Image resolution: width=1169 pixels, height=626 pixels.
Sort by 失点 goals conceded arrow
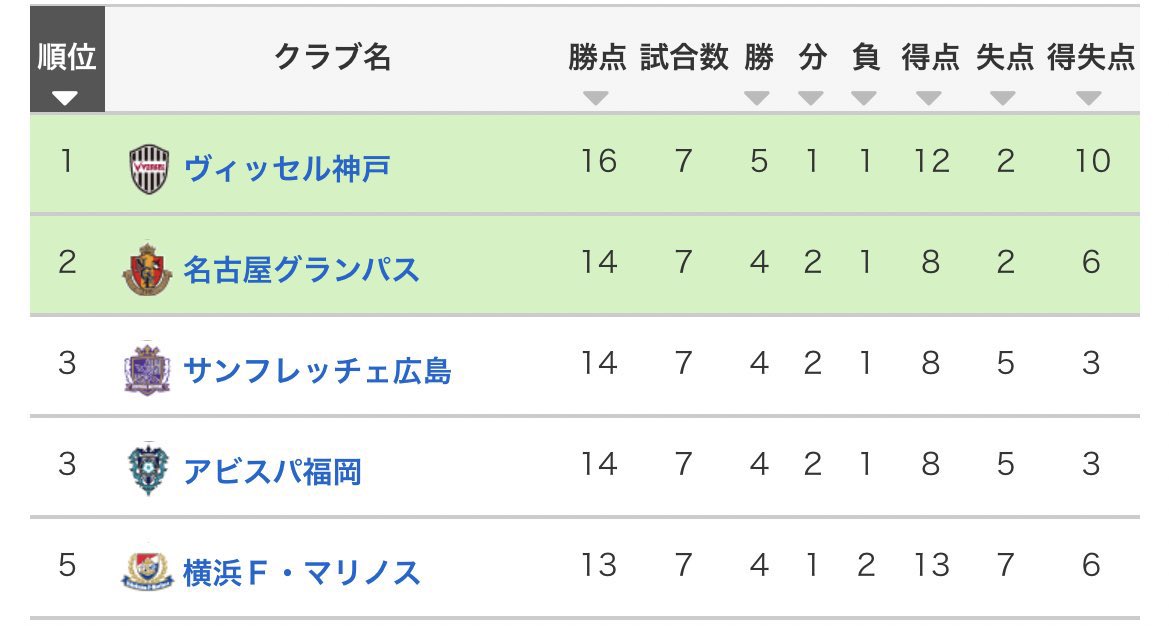(x=1004, y=98)
